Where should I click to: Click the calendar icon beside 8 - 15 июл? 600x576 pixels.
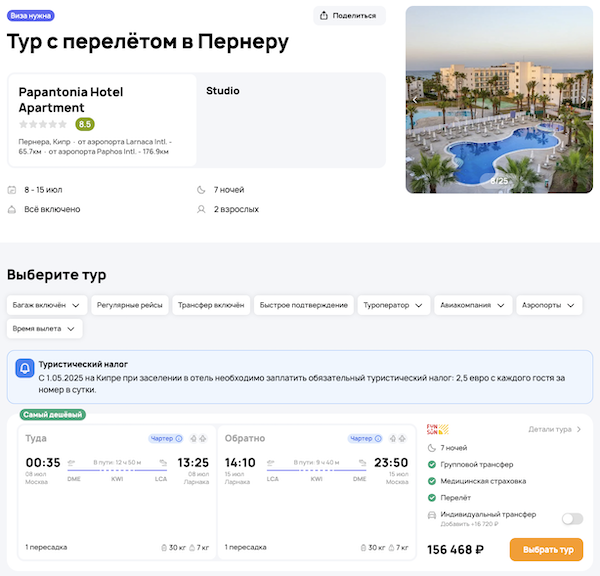pos(12,189)
